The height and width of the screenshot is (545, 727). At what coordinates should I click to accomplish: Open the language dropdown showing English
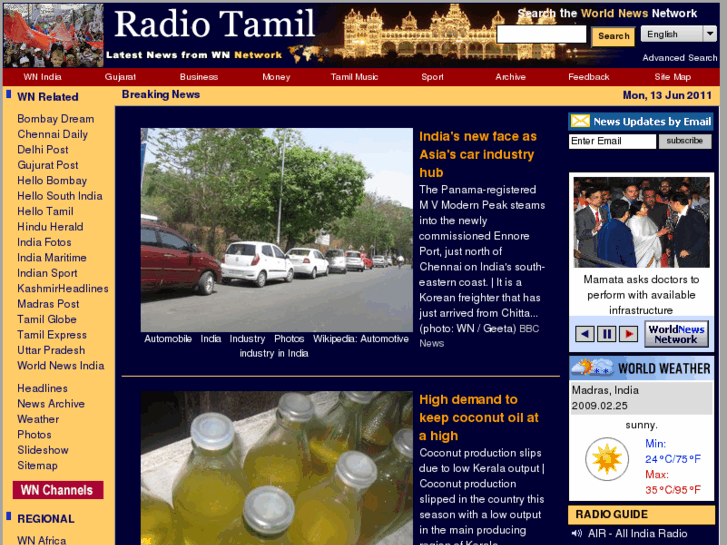679,34
